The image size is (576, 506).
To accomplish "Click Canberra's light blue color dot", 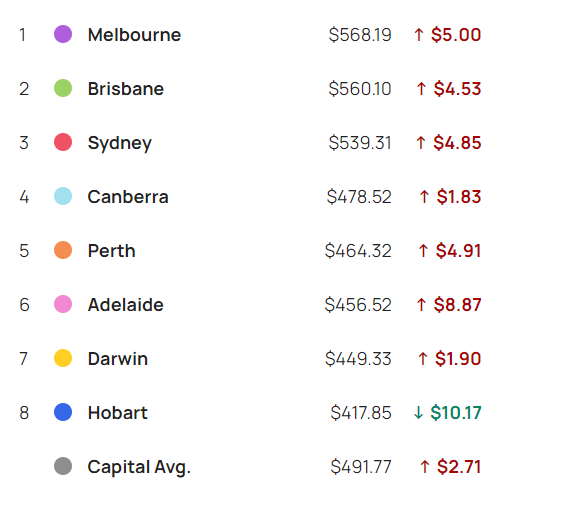I will point(63,196).
